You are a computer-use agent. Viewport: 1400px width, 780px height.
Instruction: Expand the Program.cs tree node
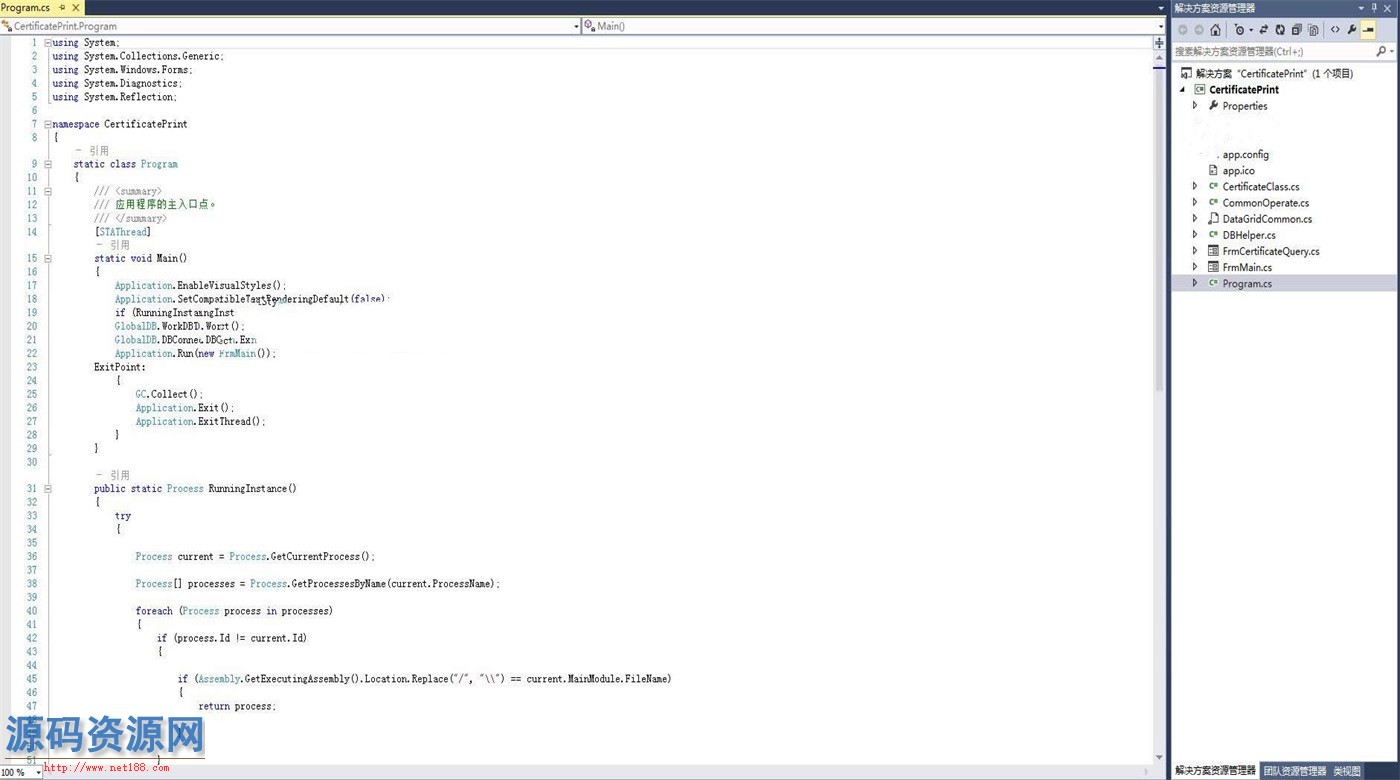tap(1194, 283)
